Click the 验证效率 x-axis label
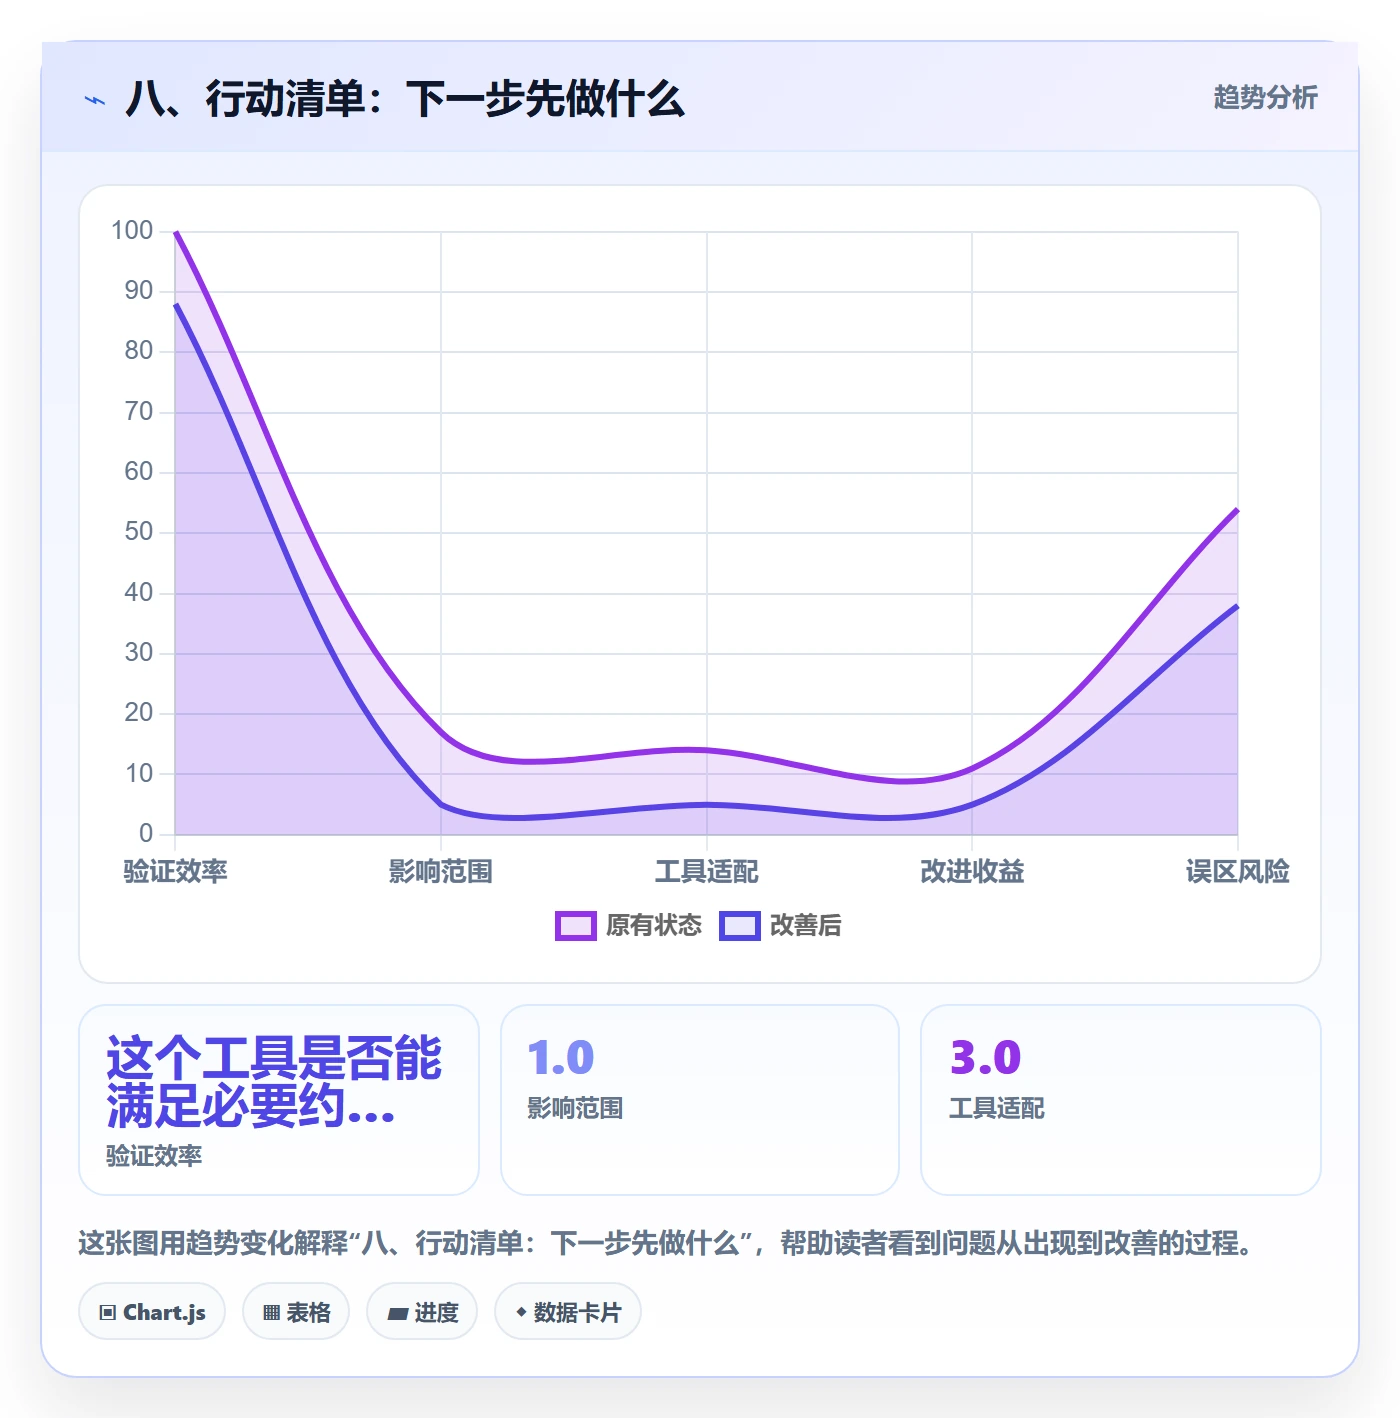The image size is (1400, 1418). click(x=176, y=872)
